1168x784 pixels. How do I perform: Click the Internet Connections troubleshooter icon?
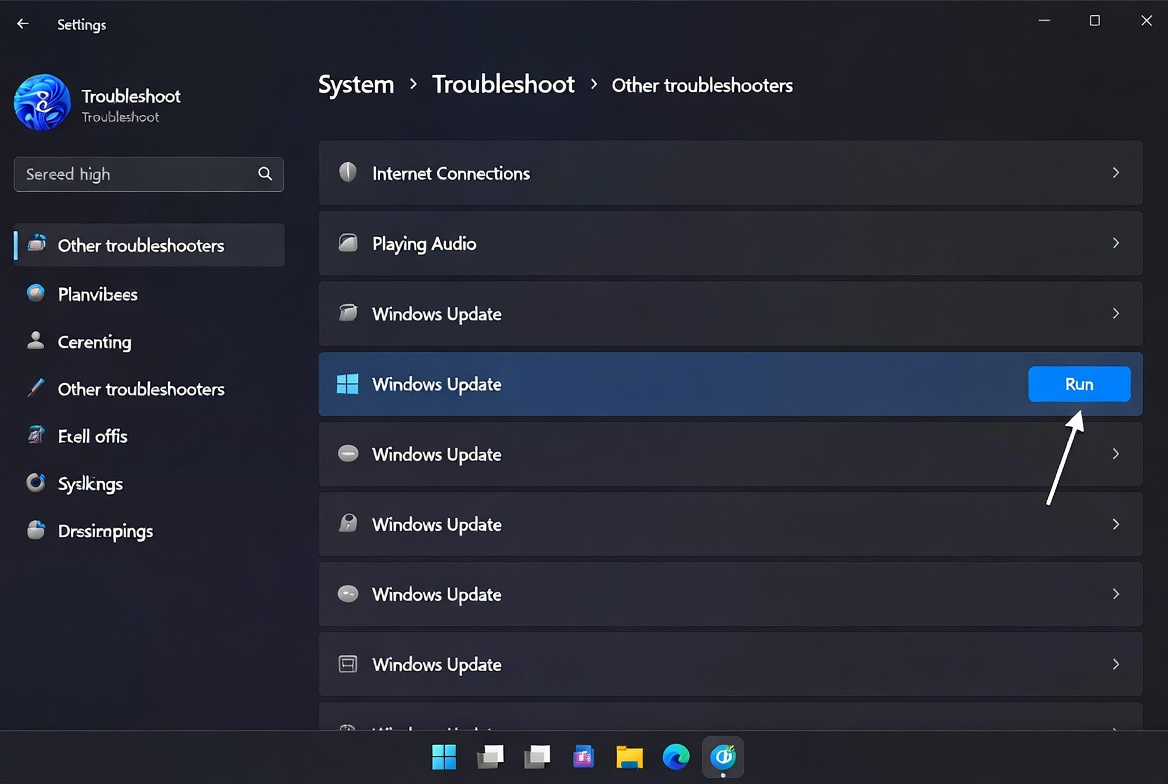click(348, 172)
